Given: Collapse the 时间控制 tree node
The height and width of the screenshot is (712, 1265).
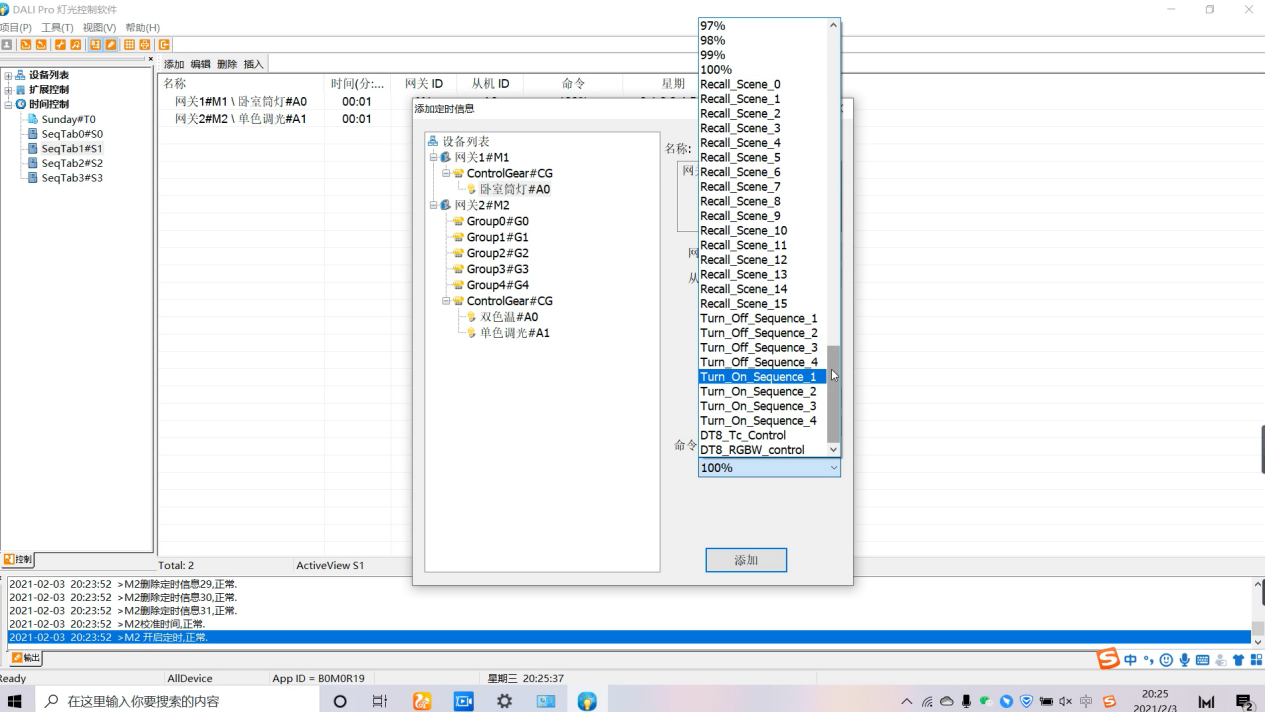Looking at the screenshot, I should [x=8, y=105].
